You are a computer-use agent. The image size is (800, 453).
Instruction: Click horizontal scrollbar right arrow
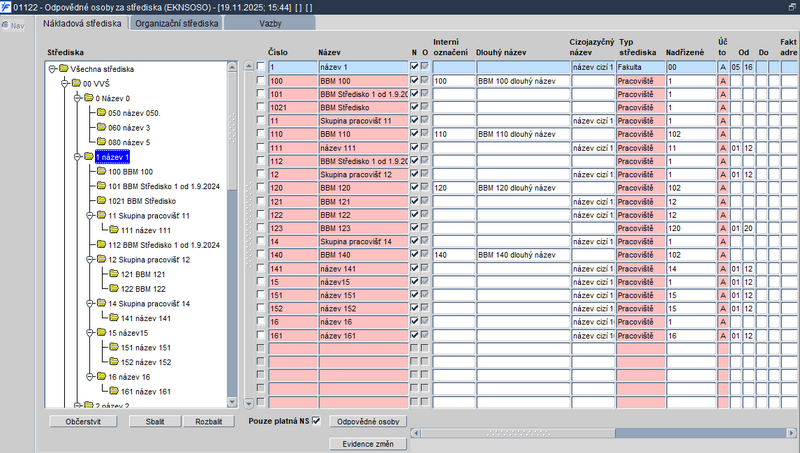(x=792, y=433)
